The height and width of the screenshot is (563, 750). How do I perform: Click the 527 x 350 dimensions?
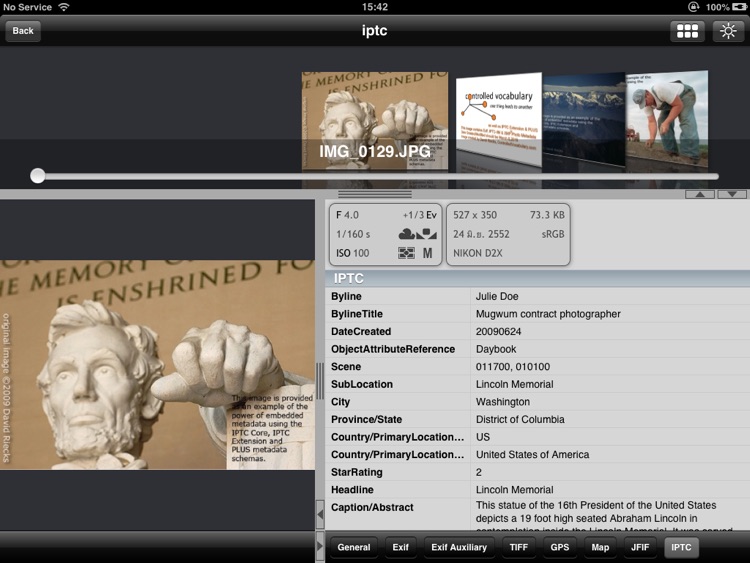coord(475,215)
